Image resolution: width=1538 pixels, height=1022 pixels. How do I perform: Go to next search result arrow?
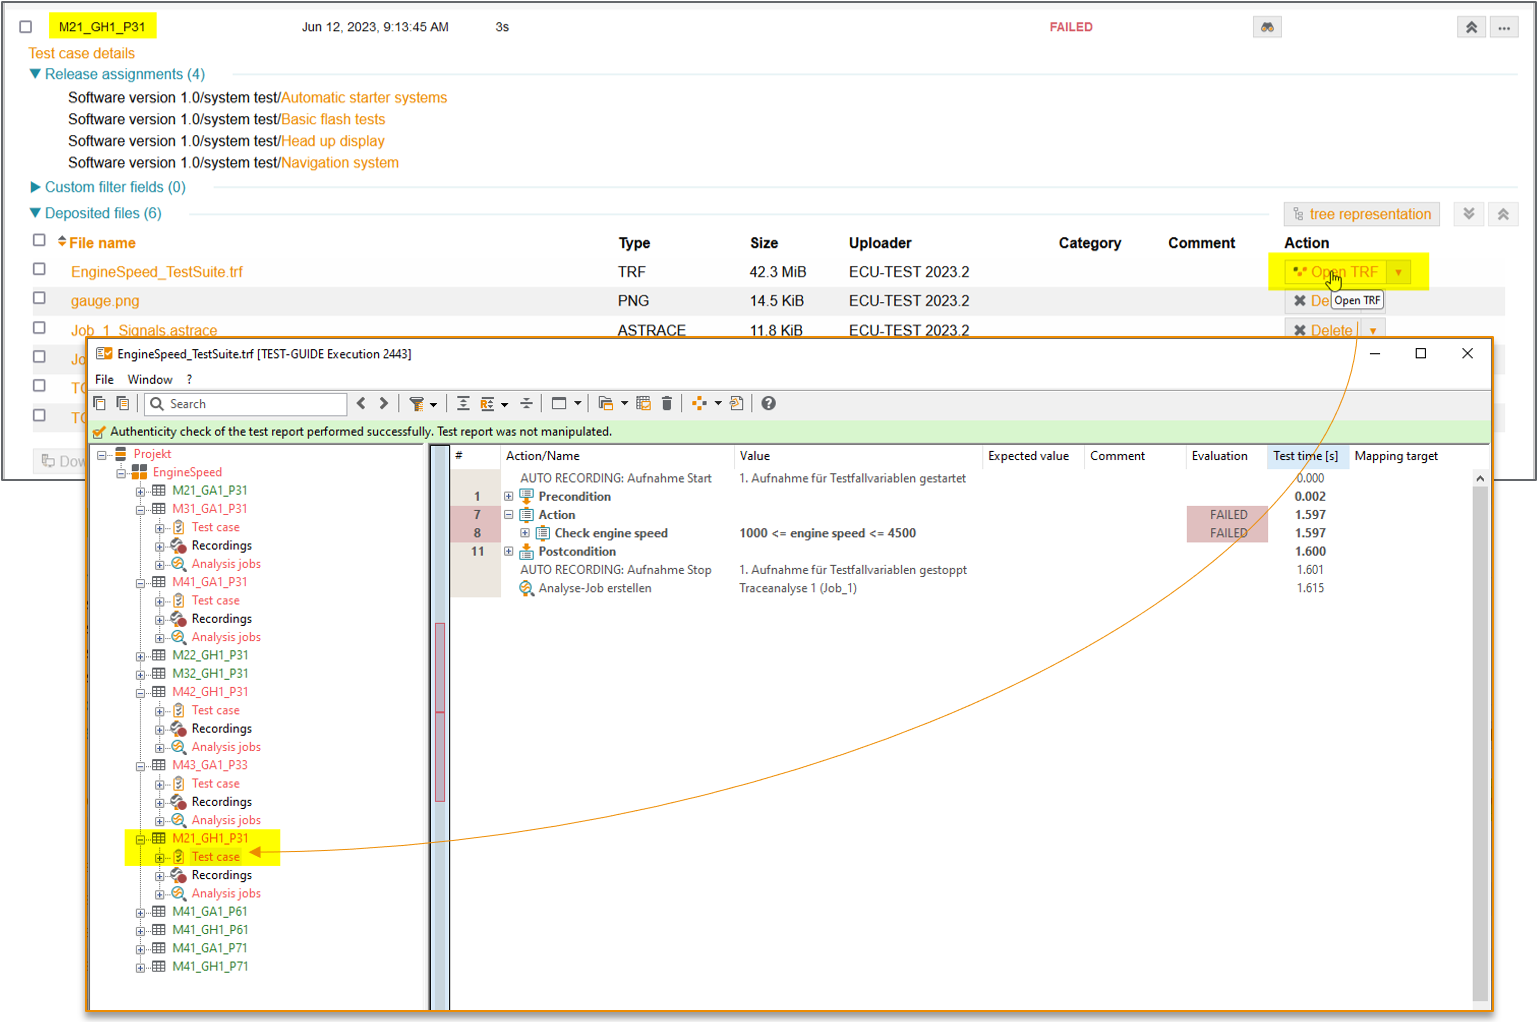tap(383, 404)
